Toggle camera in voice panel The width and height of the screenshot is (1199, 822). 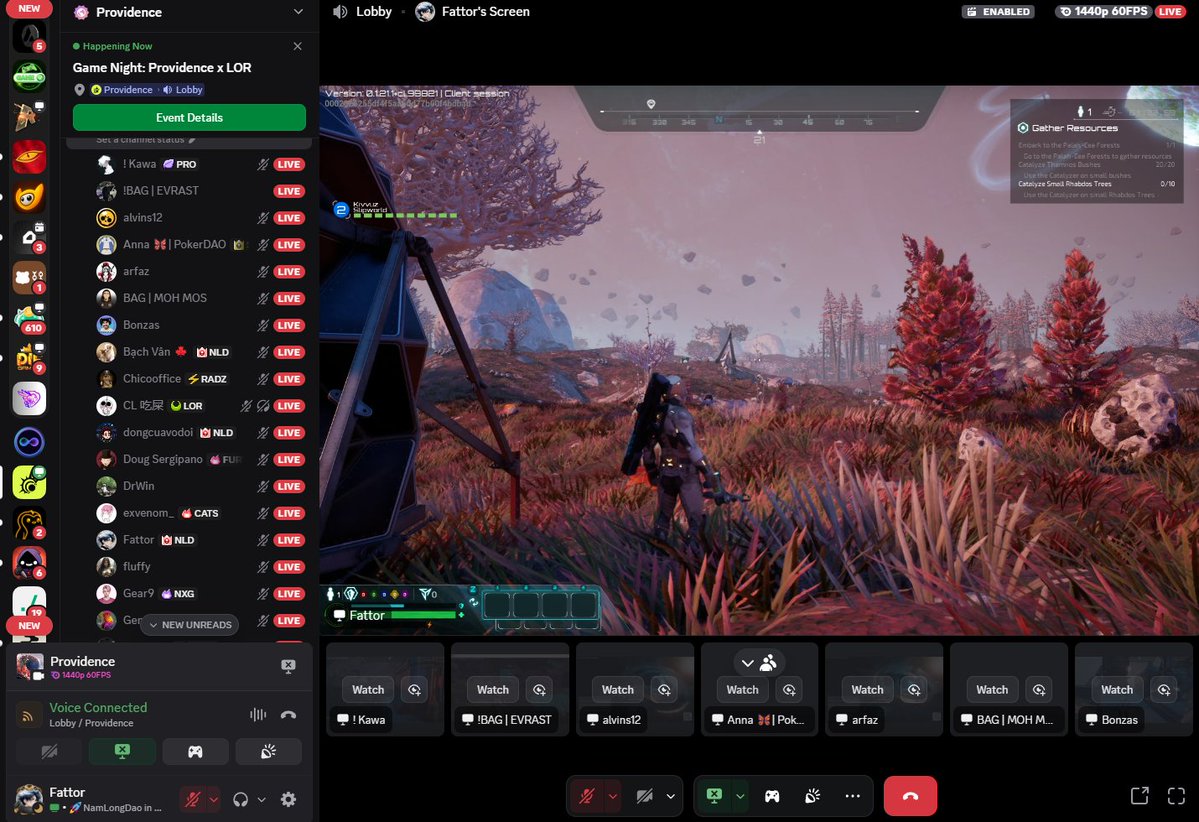tap(49, 752)
